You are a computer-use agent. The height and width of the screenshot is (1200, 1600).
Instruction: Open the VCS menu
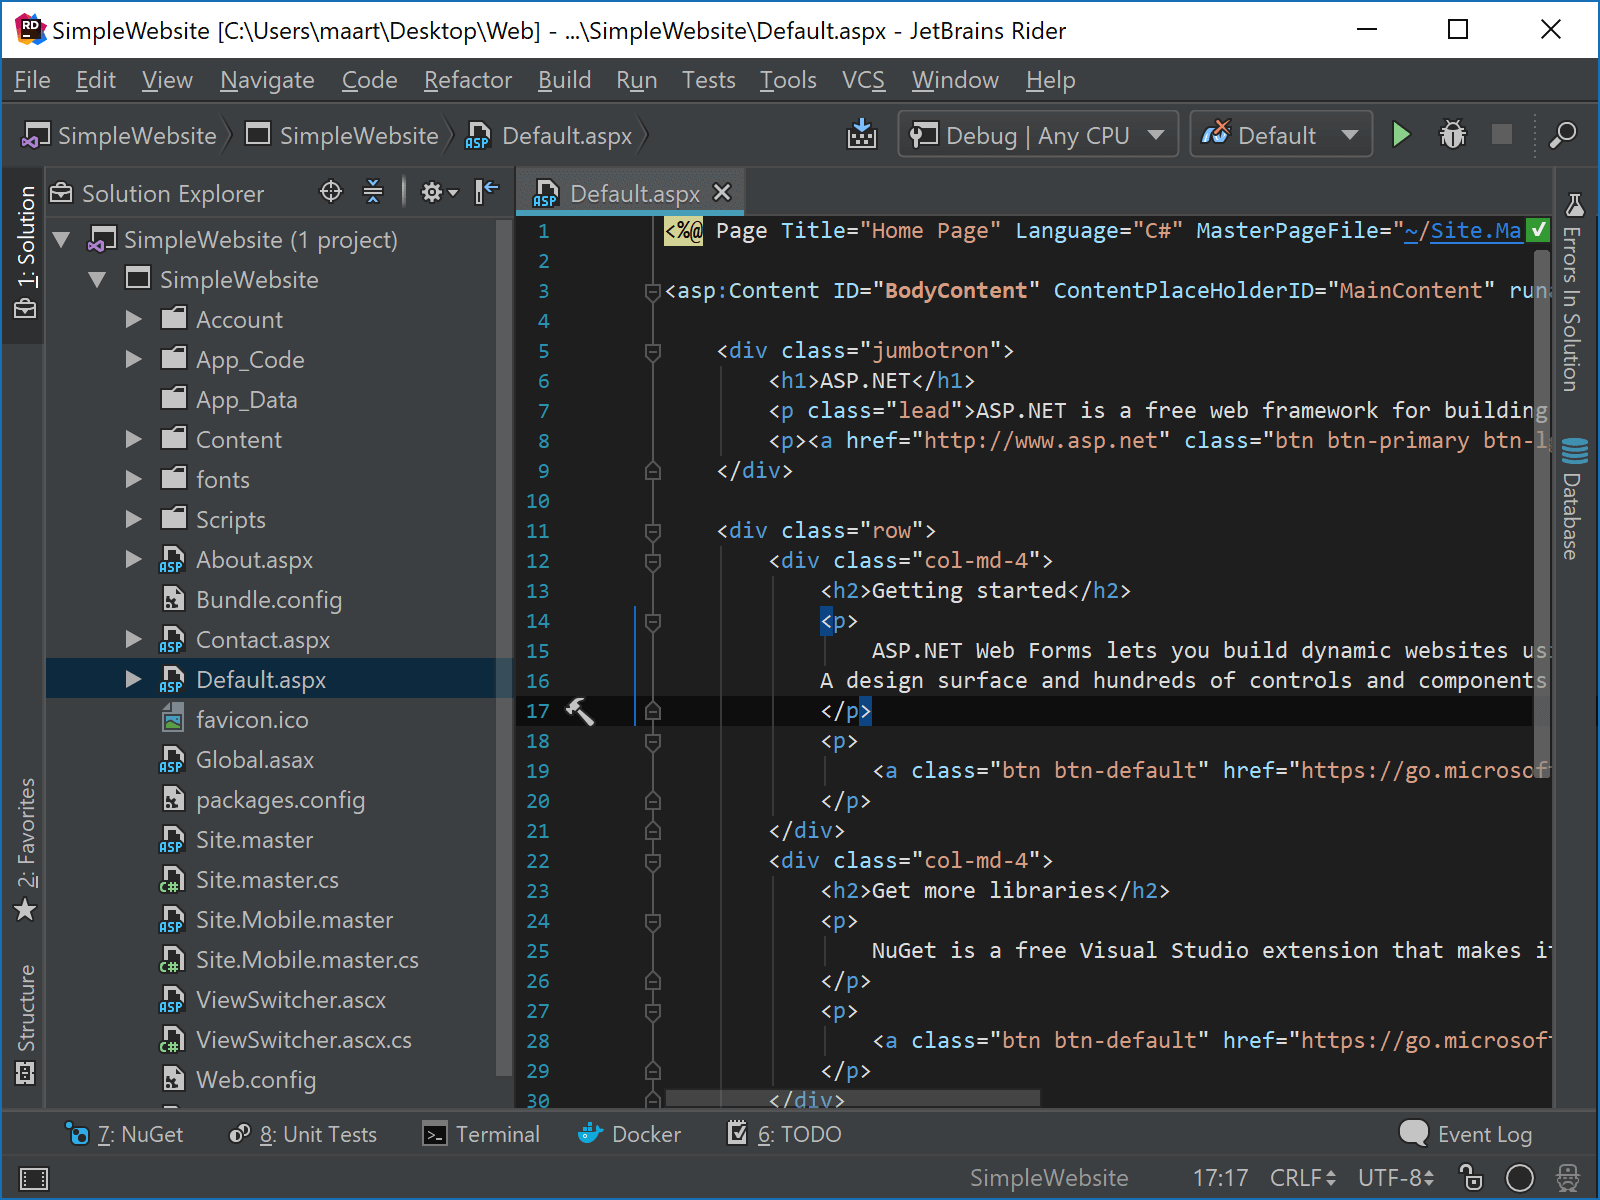[863, 80]
